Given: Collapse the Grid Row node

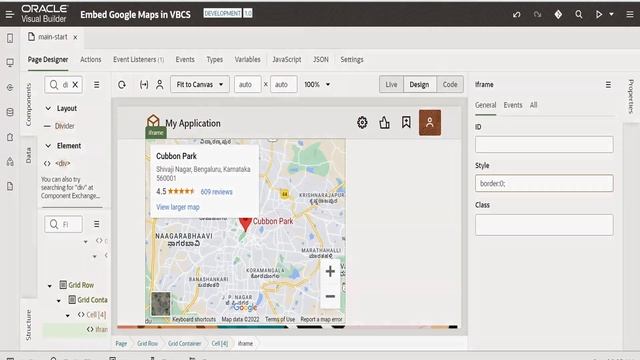Looking at the screenshot, I should [50, 286].
